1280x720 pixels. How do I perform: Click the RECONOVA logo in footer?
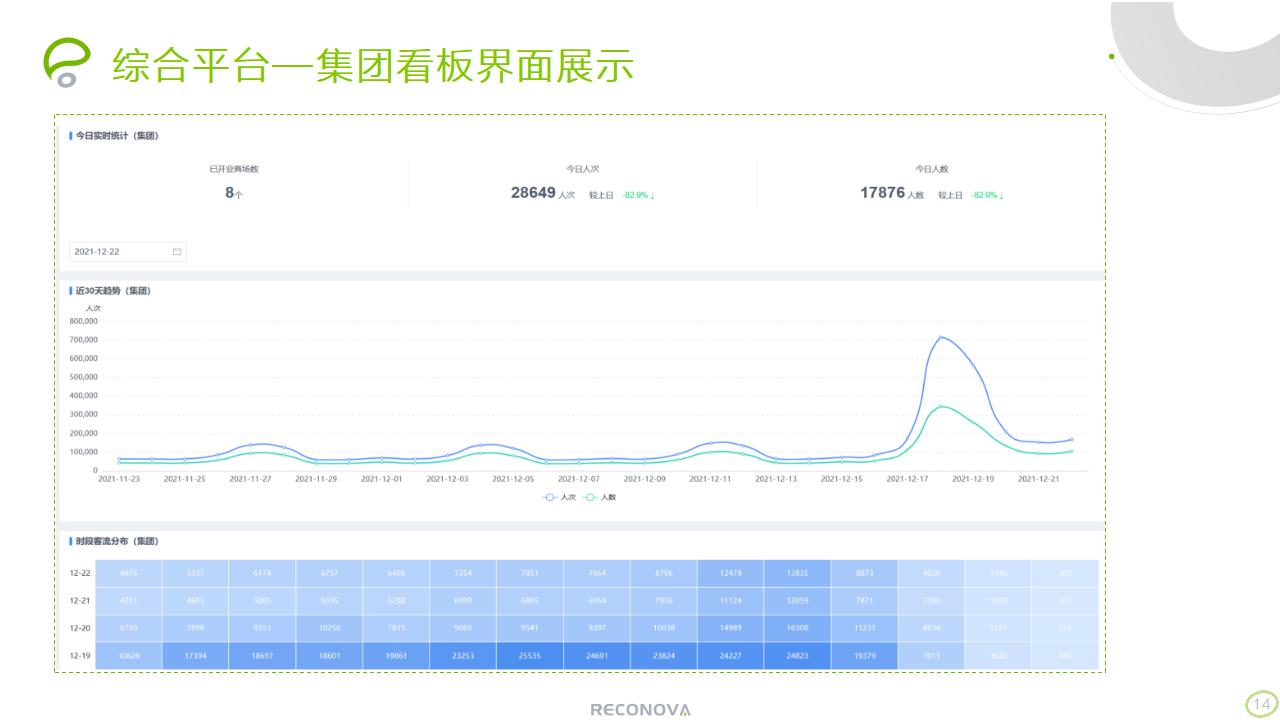tap(640, 710)
